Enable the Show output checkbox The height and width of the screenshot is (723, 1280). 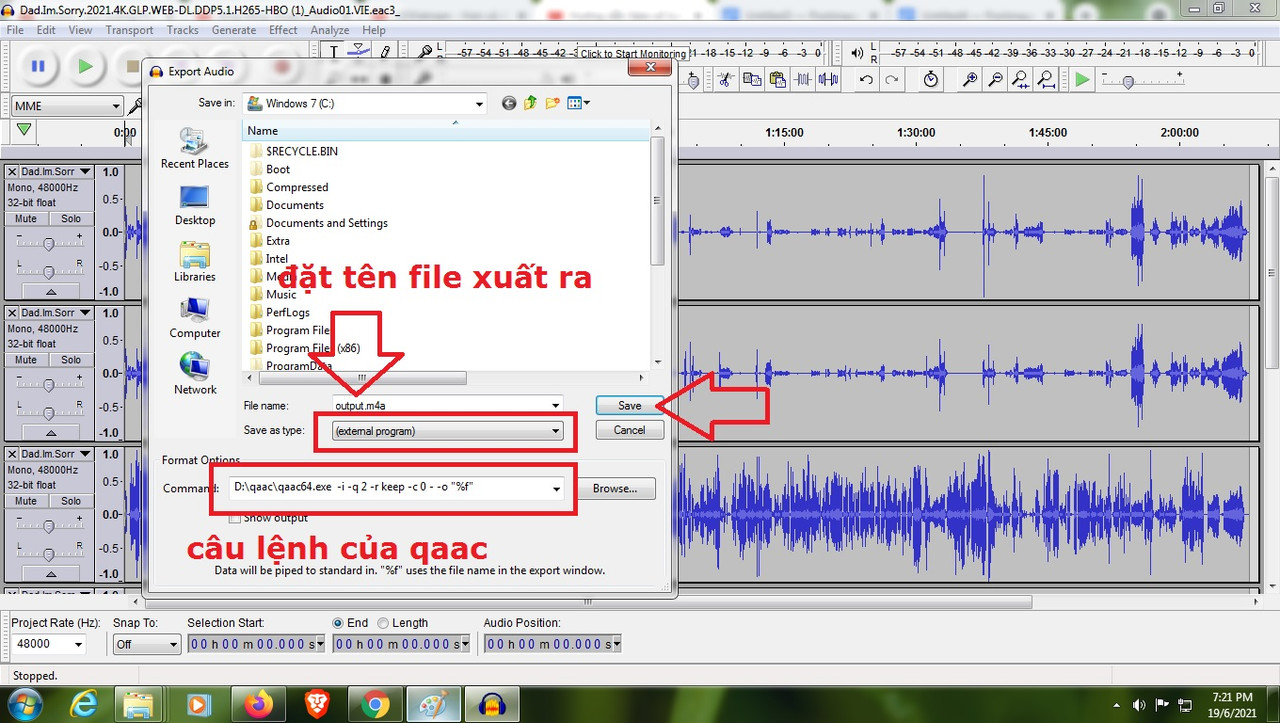[x=235, y=518]
